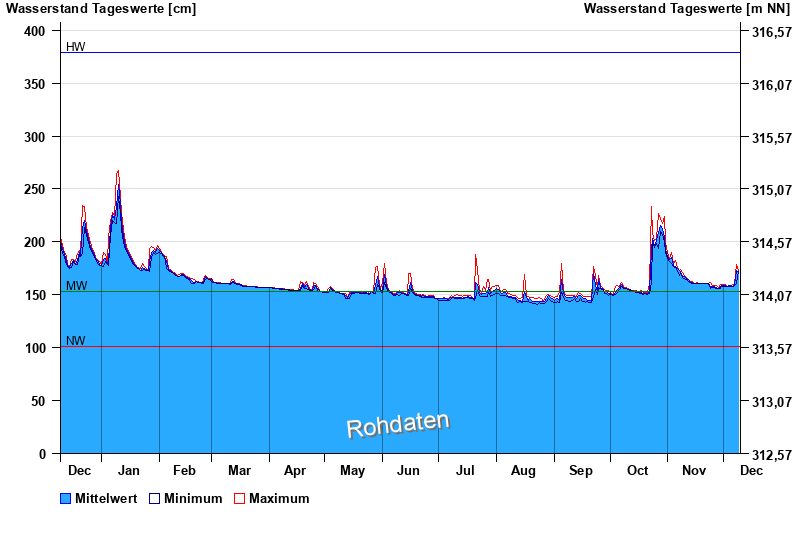Click the Oct label on the x-axis
The image size is (800, 550).
637,470
